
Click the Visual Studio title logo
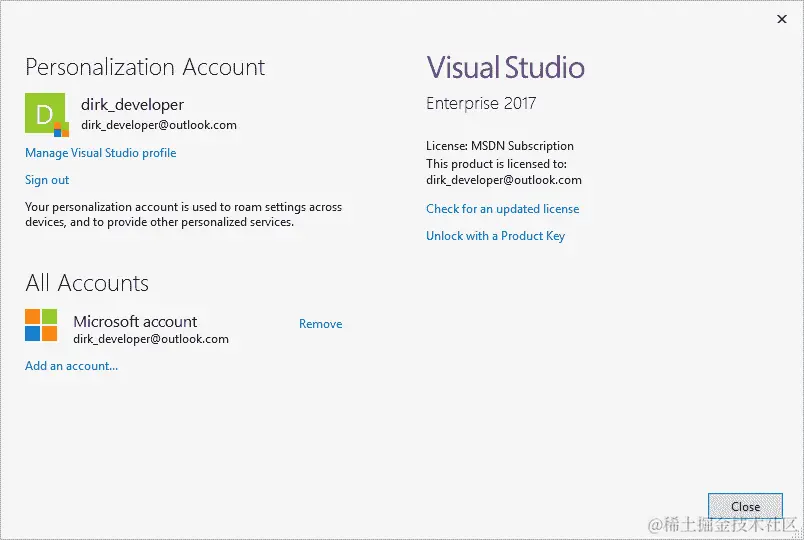[x=506, y=68]
